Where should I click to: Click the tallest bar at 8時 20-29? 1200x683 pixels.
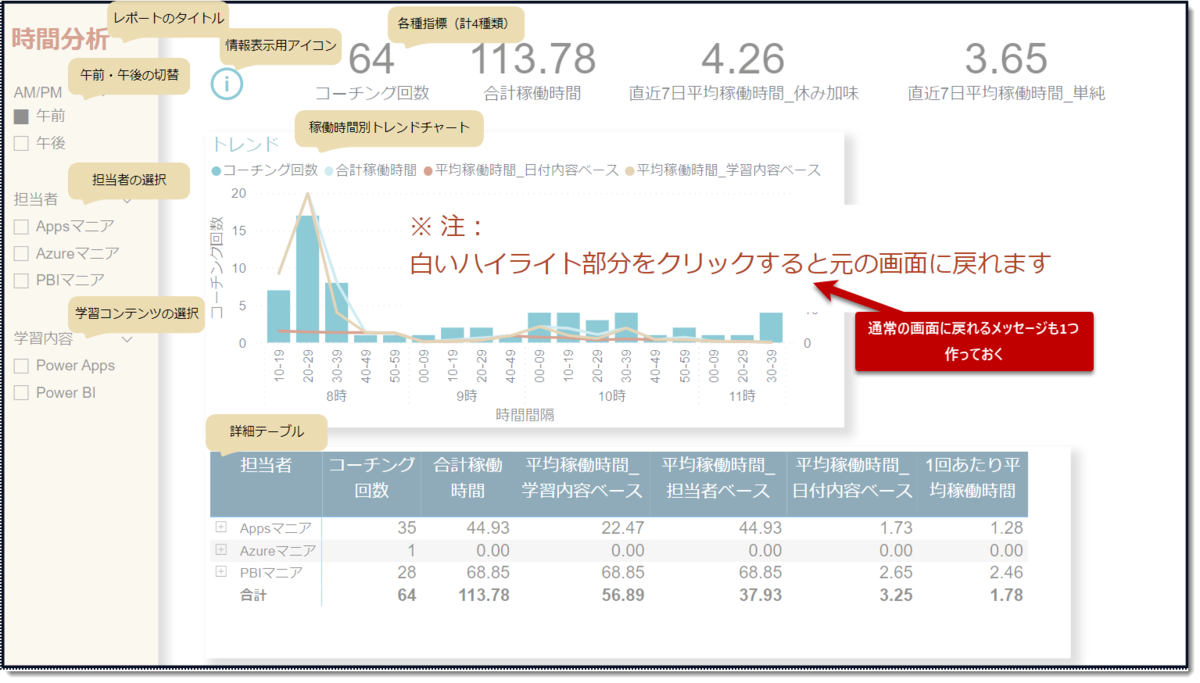click(308, 279)
